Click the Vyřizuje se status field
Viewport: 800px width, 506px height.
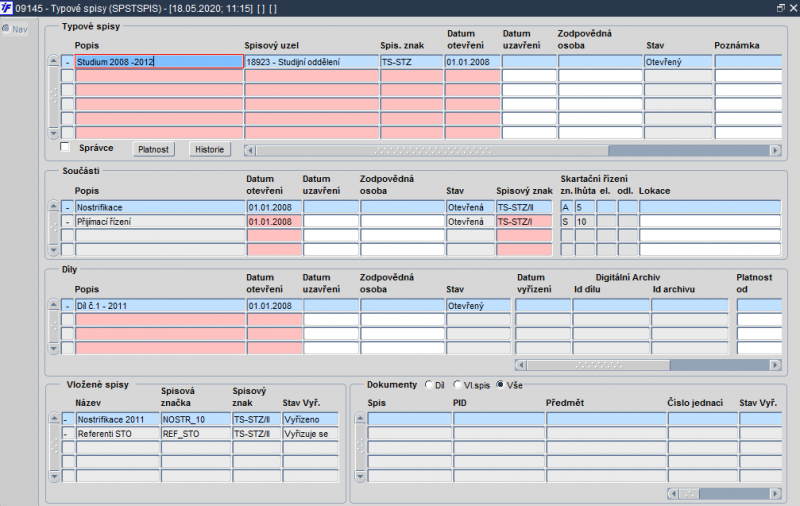(310, 434)
